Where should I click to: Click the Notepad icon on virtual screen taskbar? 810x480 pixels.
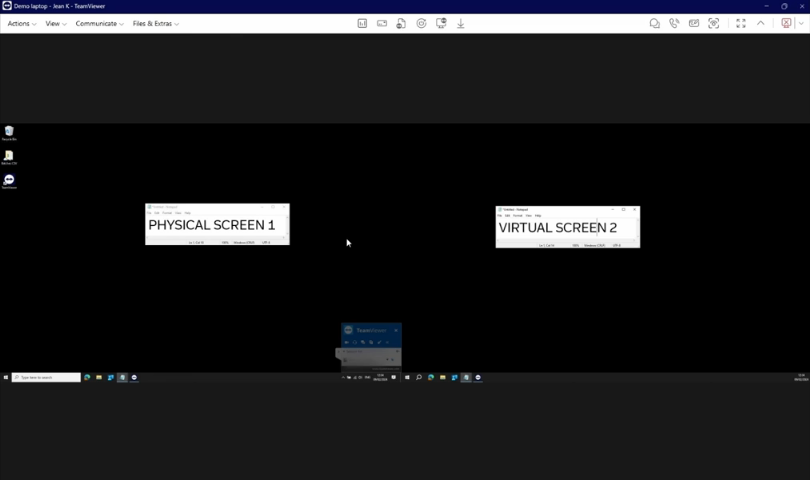click(466, 377)
